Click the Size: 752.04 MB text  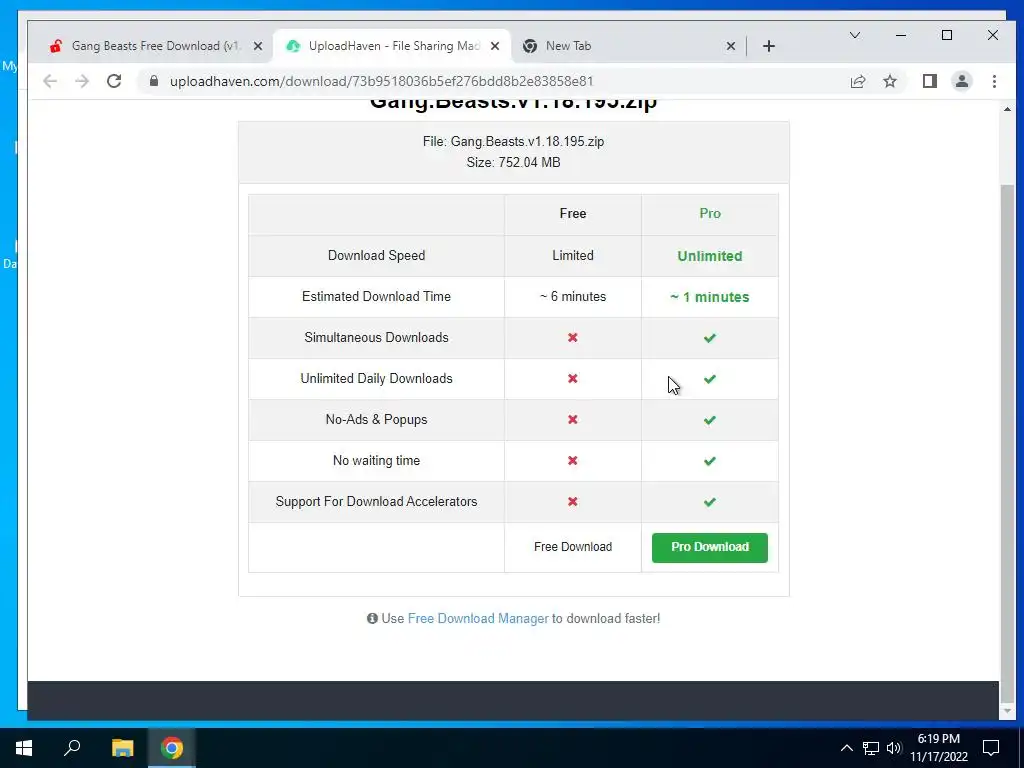(513, 163)
